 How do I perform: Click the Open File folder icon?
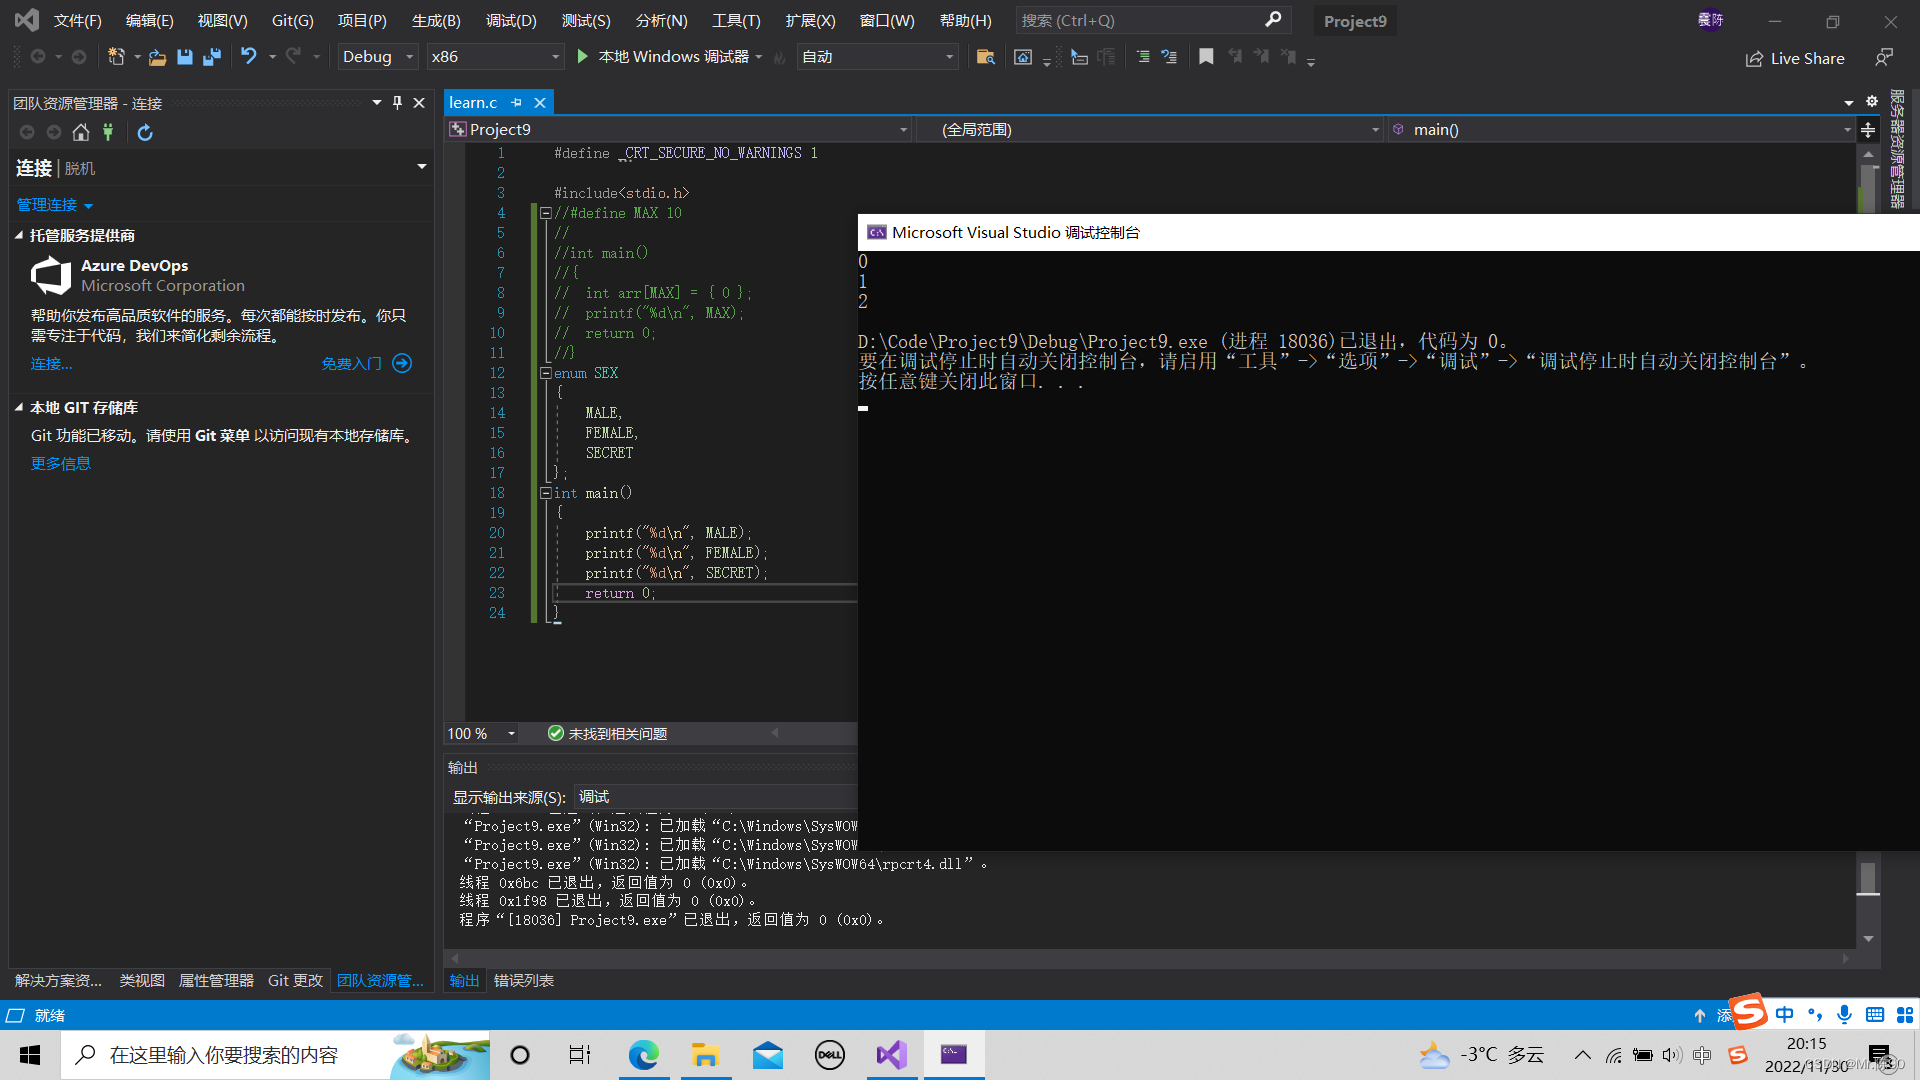coord(157,57)
